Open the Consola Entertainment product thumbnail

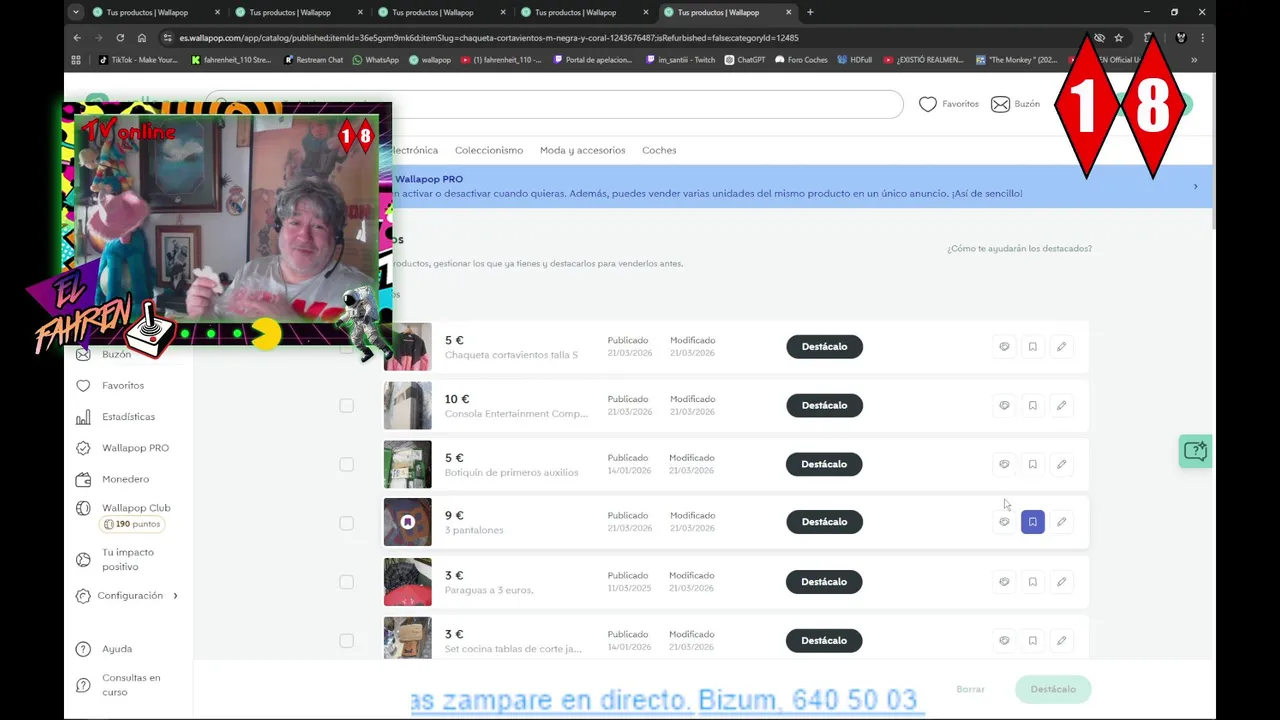[x=408, y=406]
